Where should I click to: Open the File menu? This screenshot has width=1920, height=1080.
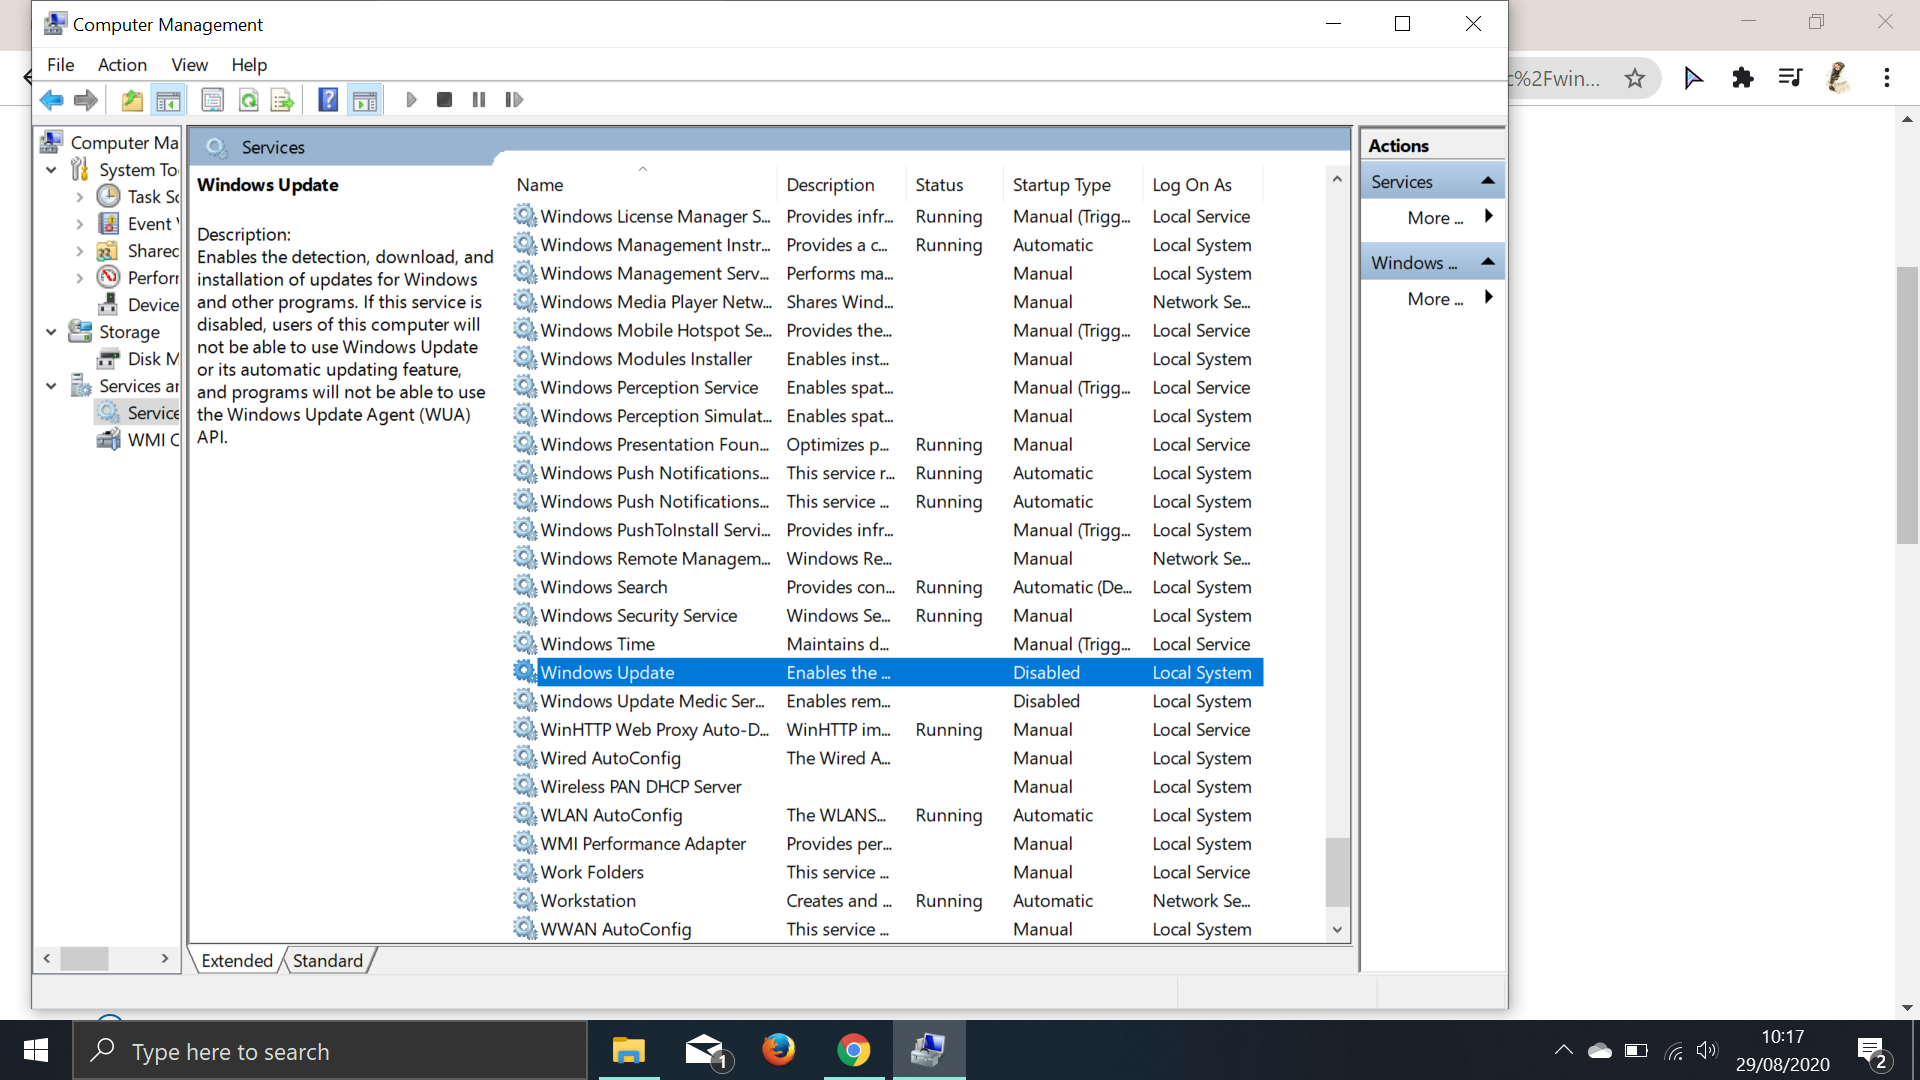(60, 65)
